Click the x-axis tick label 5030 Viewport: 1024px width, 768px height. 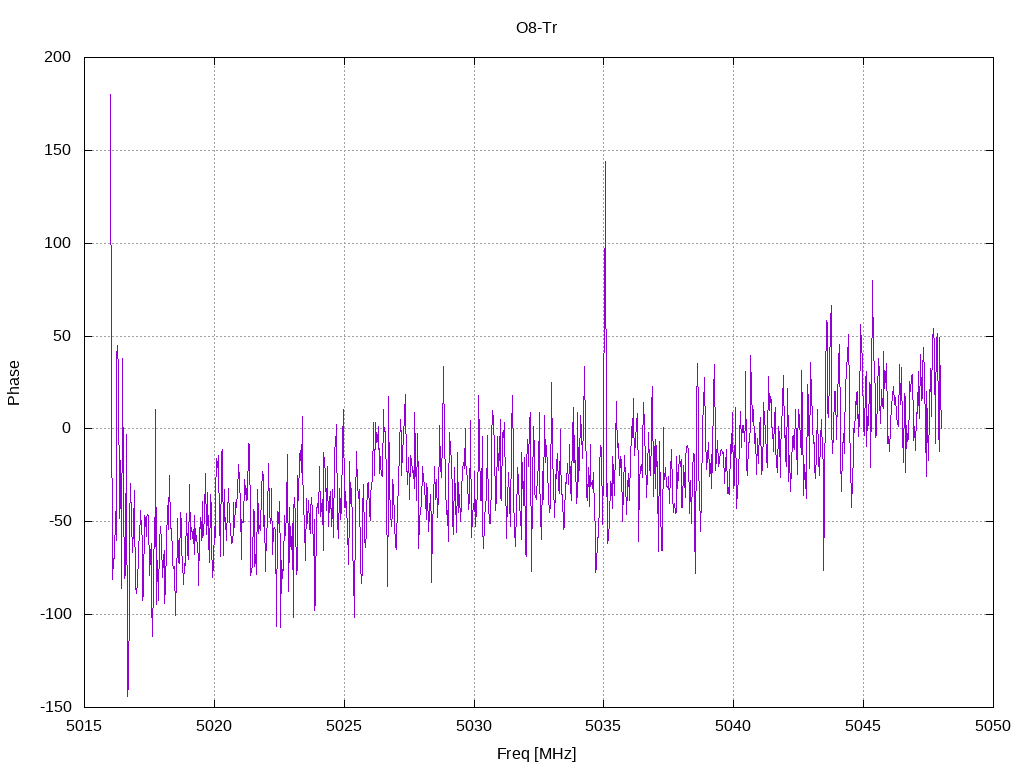click(x=474, y=726)
